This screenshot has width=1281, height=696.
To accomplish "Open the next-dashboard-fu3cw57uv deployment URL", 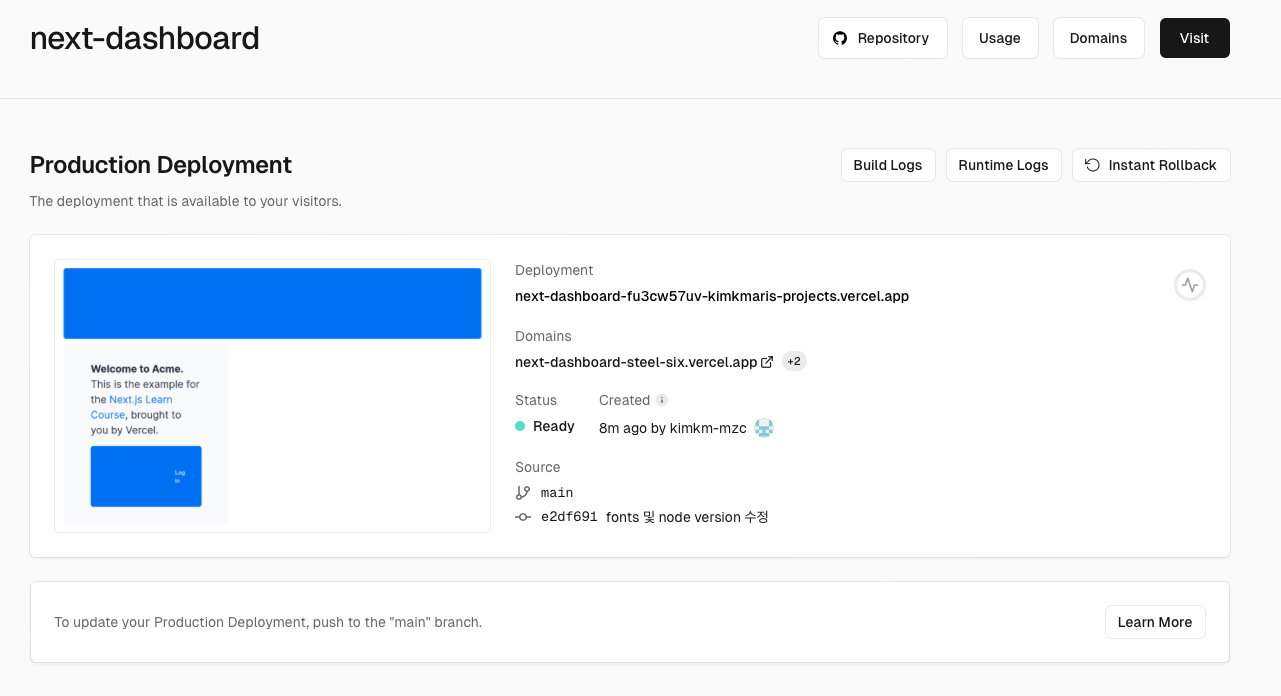I will pos(711,296).
